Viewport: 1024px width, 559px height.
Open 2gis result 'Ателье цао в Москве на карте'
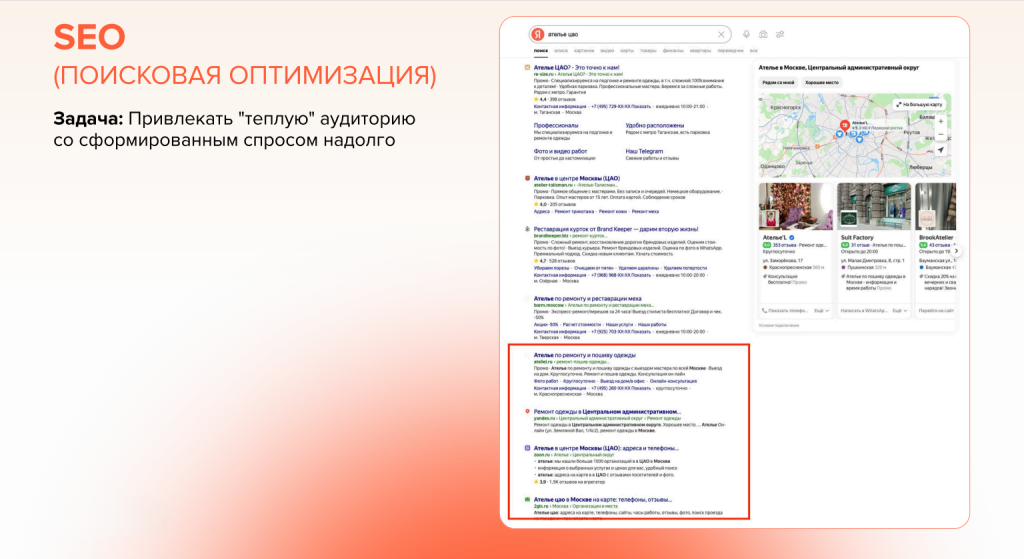pos(603,499)
